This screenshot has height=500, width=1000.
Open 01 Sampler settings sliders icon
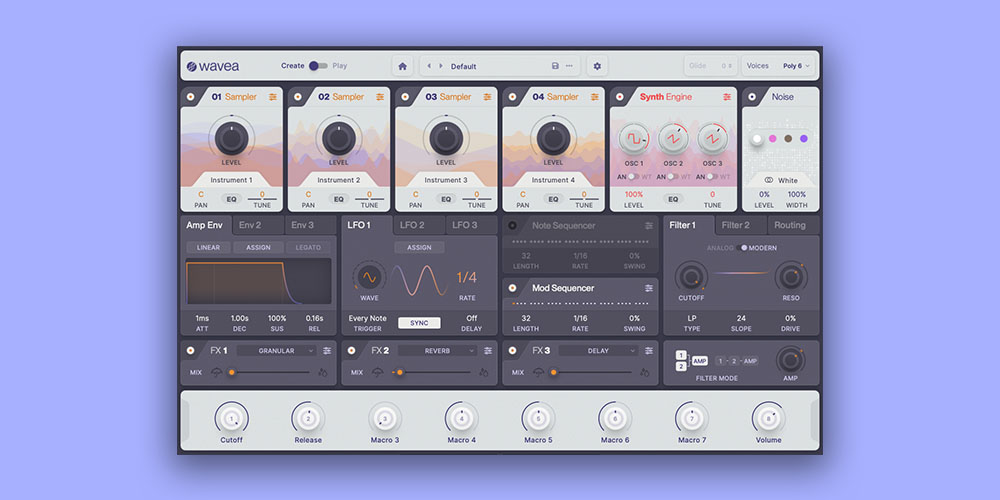tap(273, 97)
